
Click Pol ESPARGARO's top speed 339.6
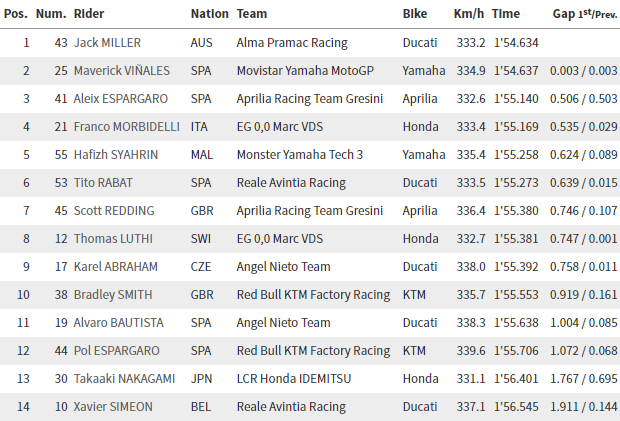471,351
